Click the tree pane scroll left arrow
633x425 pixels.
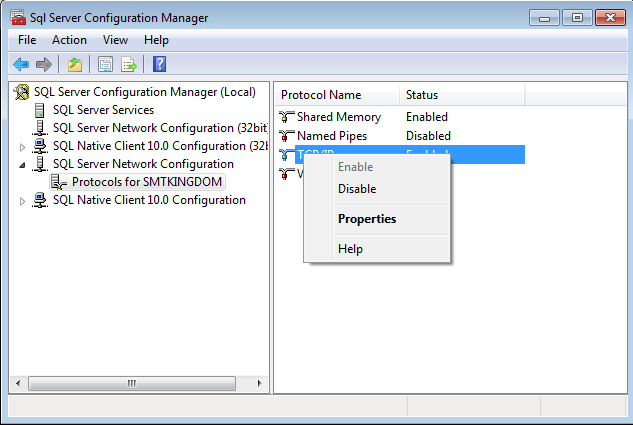[x=18, y=383]
